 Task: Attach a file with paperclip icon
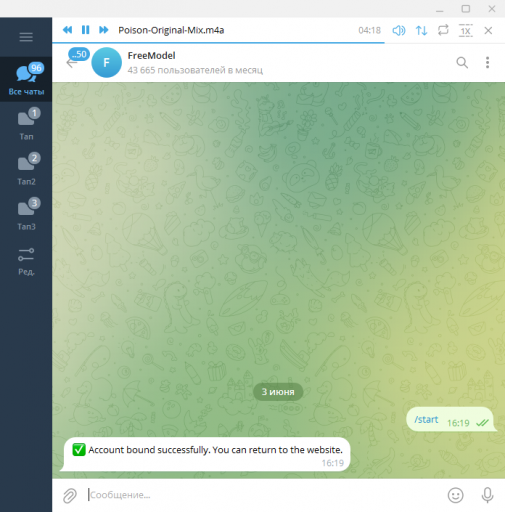point(70,495)
